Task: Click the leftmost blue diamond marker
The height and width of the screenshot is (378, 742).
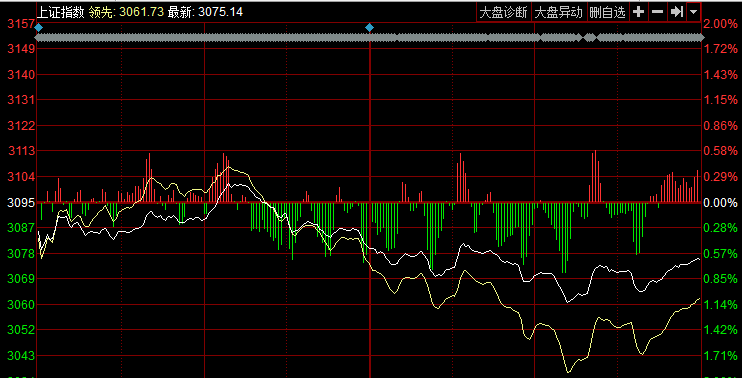Action: click(39, 27)
